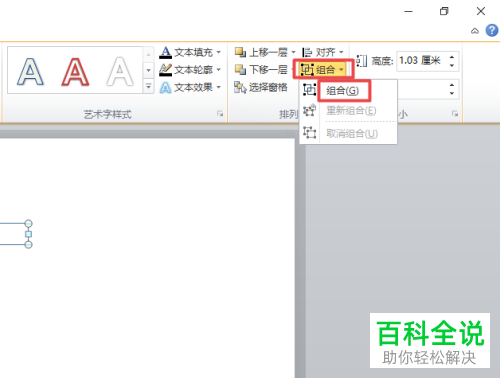Open the 文本轮廓 dropdown arrow
The image size is (500, 378).
coord(219,70)
